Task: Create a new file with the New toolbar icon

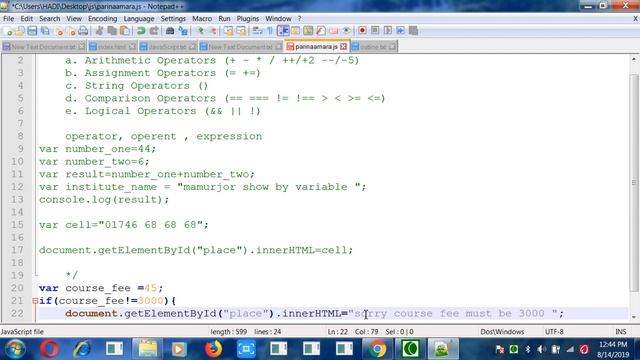Action: pos(8,31)
